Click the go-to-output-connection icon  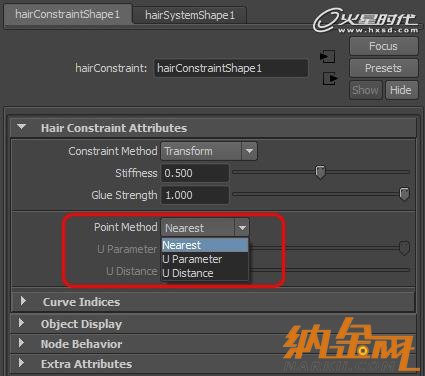click(x=330, y=79)
